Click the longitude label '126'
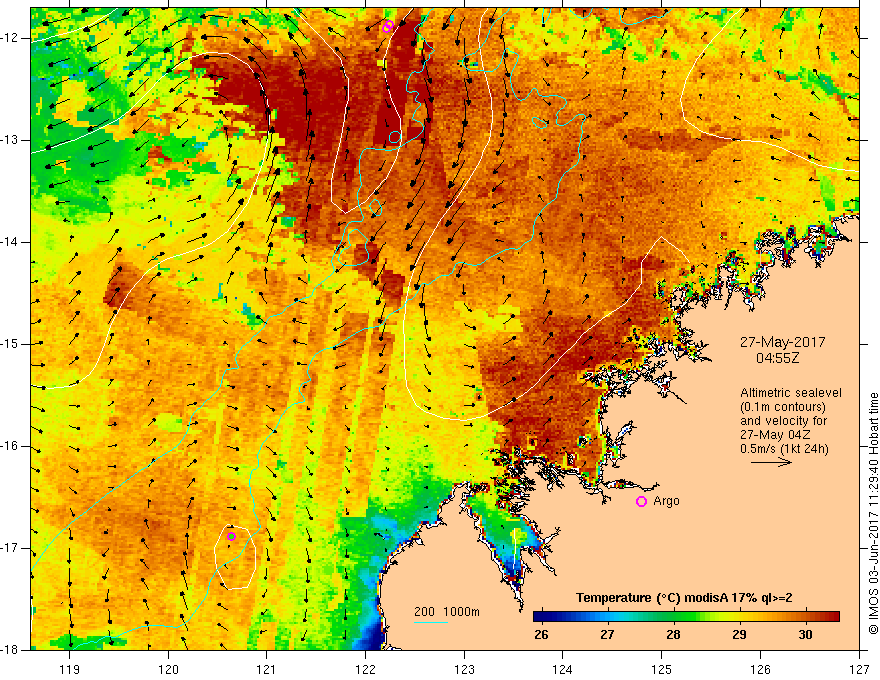 (x=760, y=669)
